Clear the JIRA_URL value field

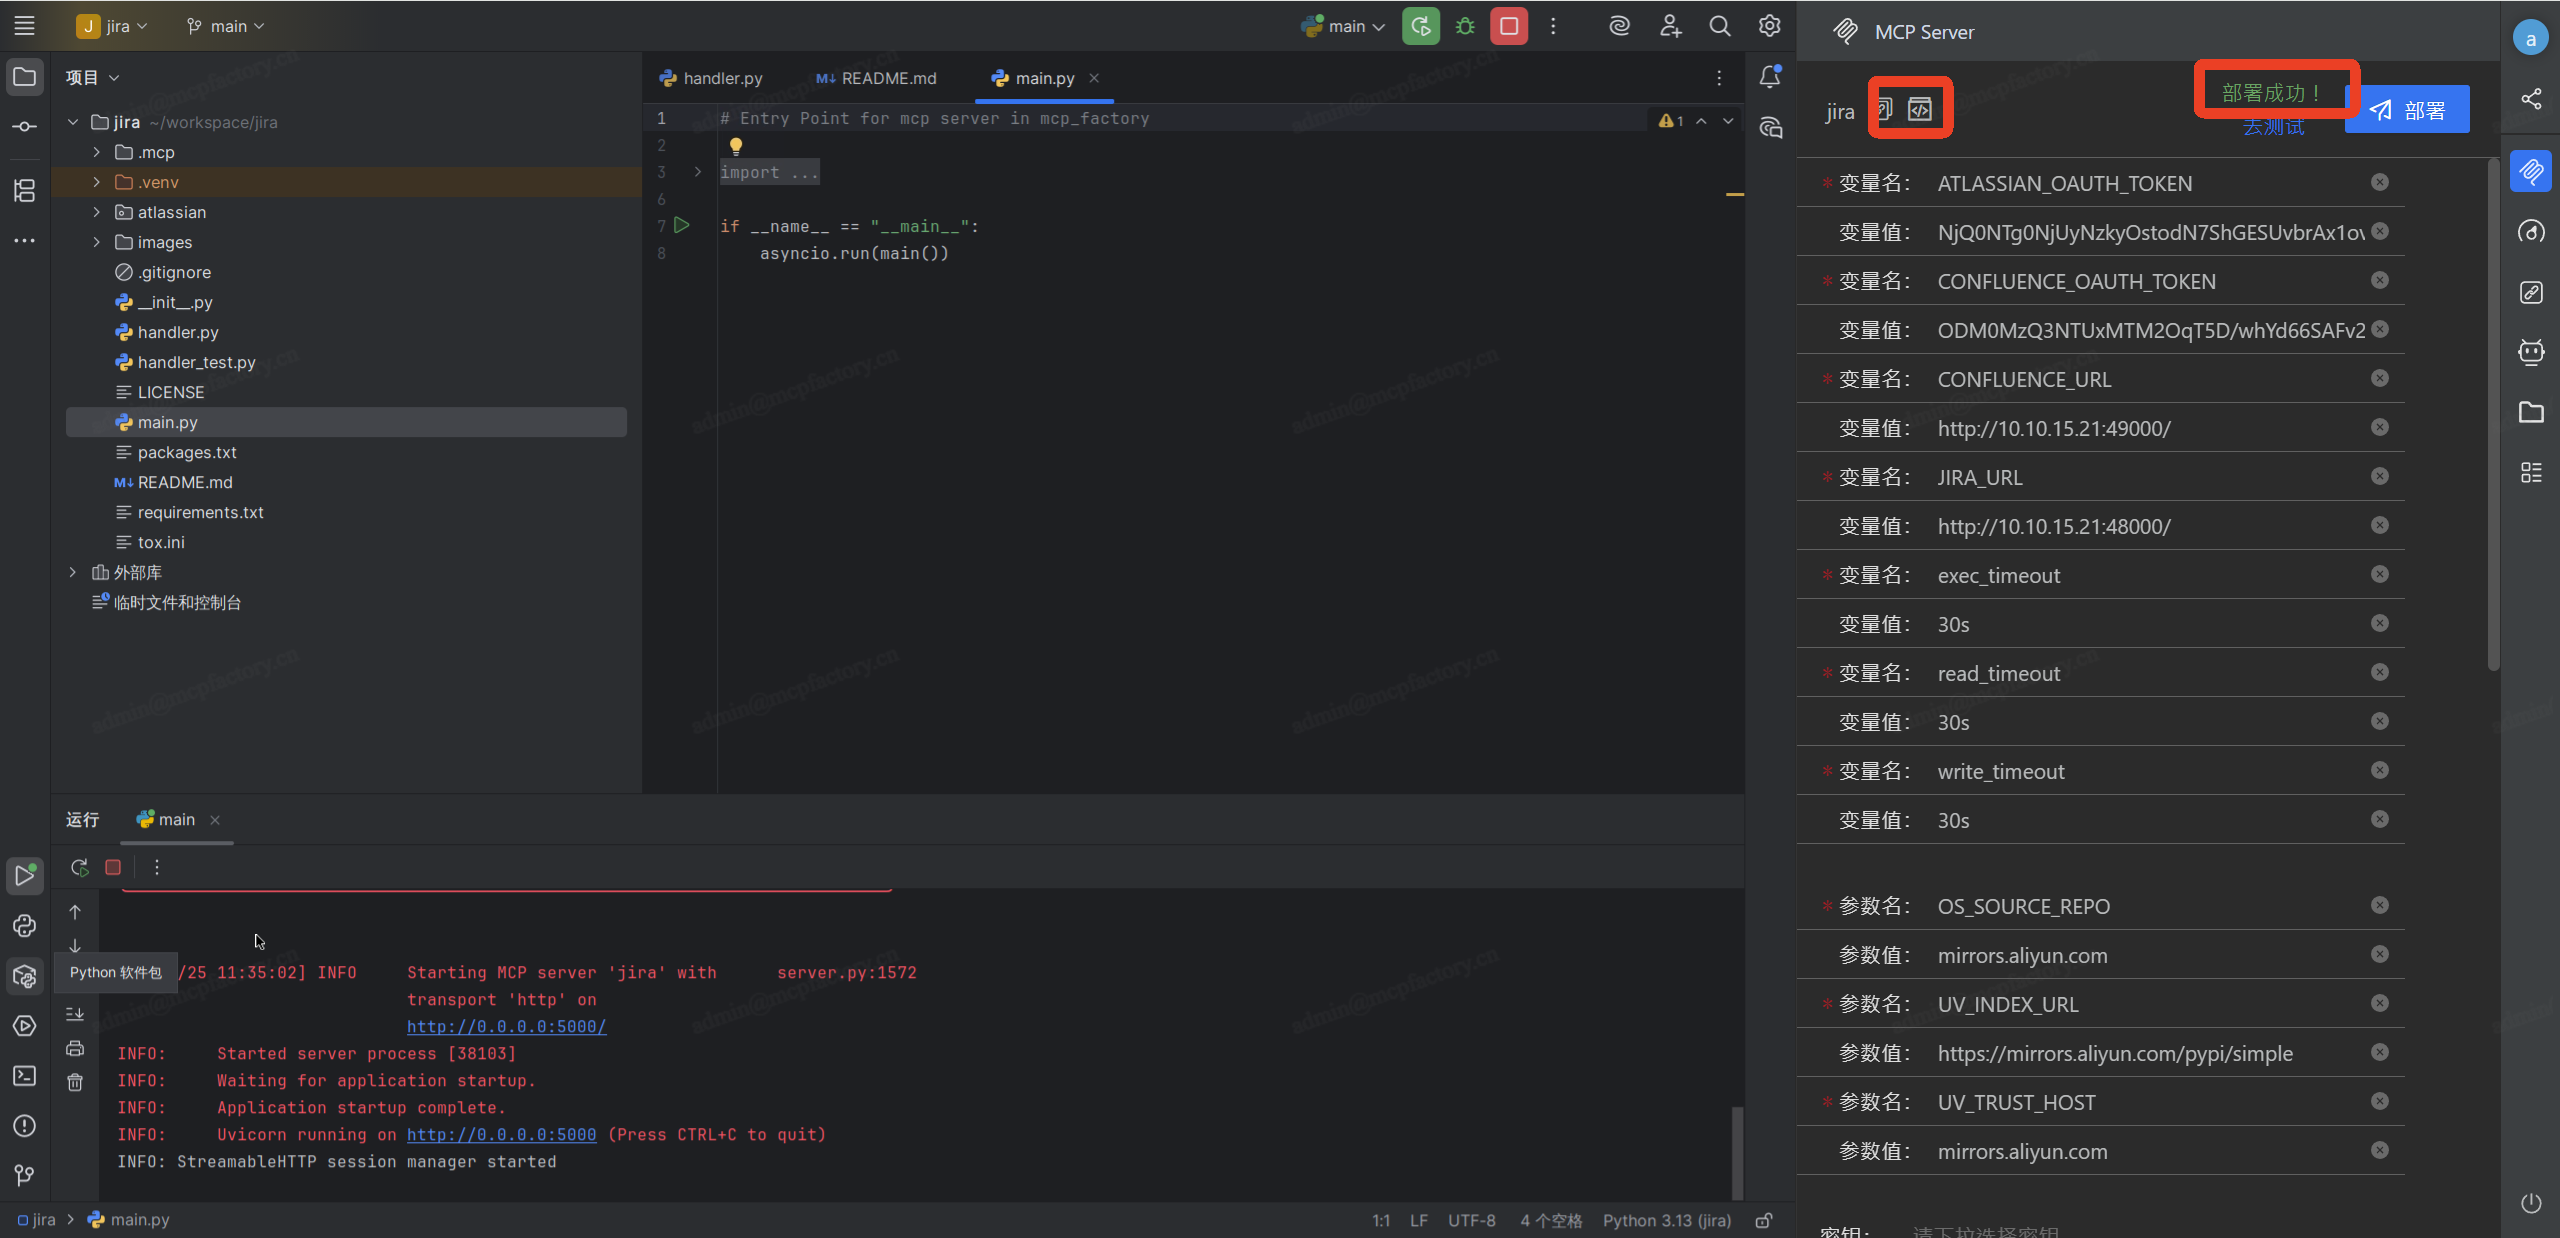(x=2380, y=525)
